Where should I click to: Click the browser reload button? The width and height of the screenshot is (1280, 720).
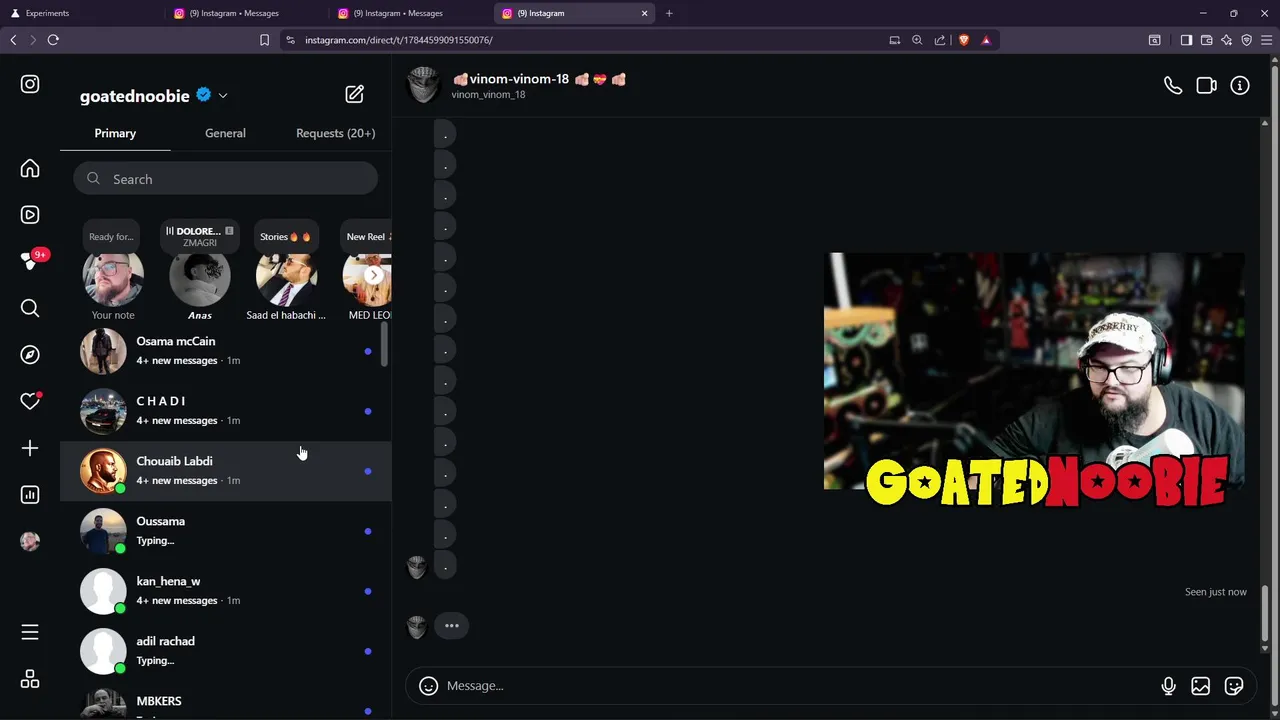(53, 40)
